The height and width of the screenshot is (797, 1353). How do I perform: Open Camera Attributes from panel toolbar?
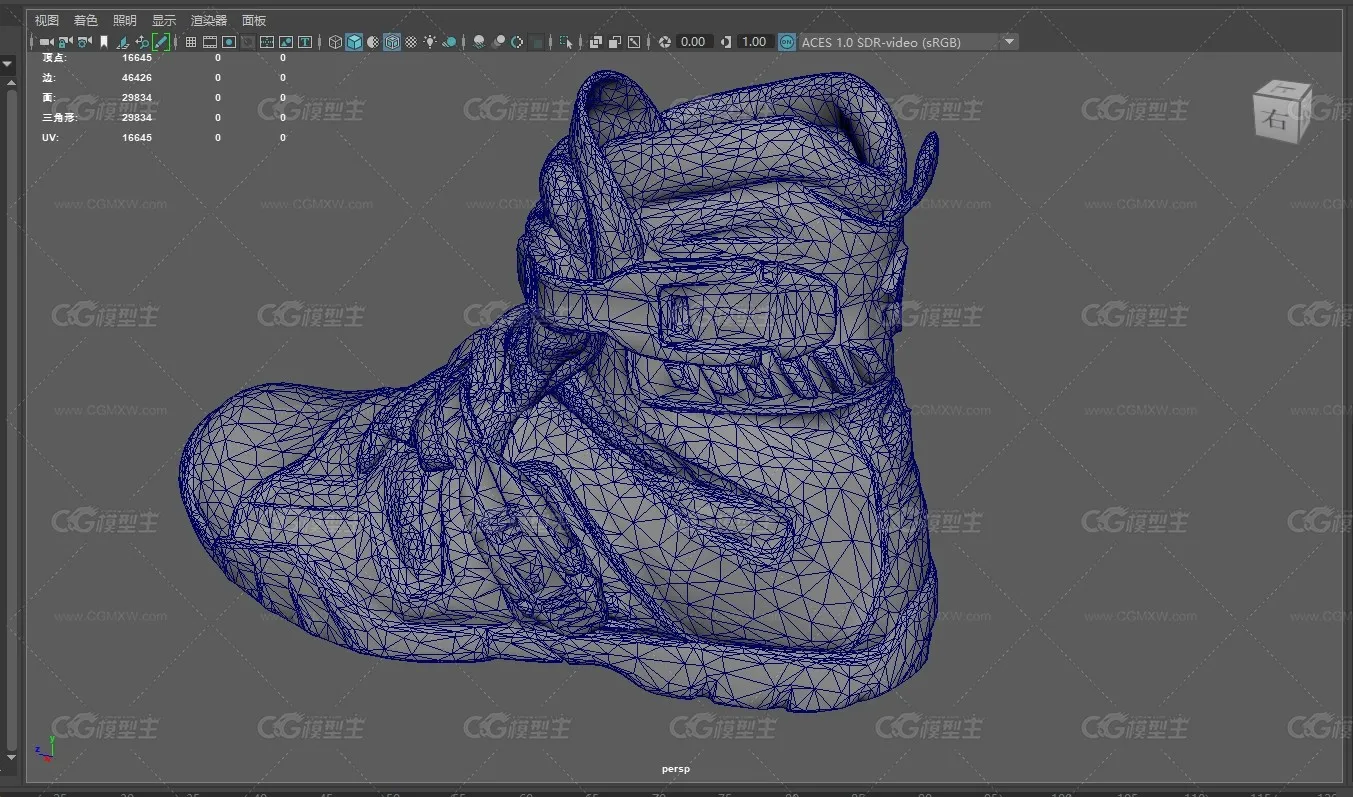[84, 42]
